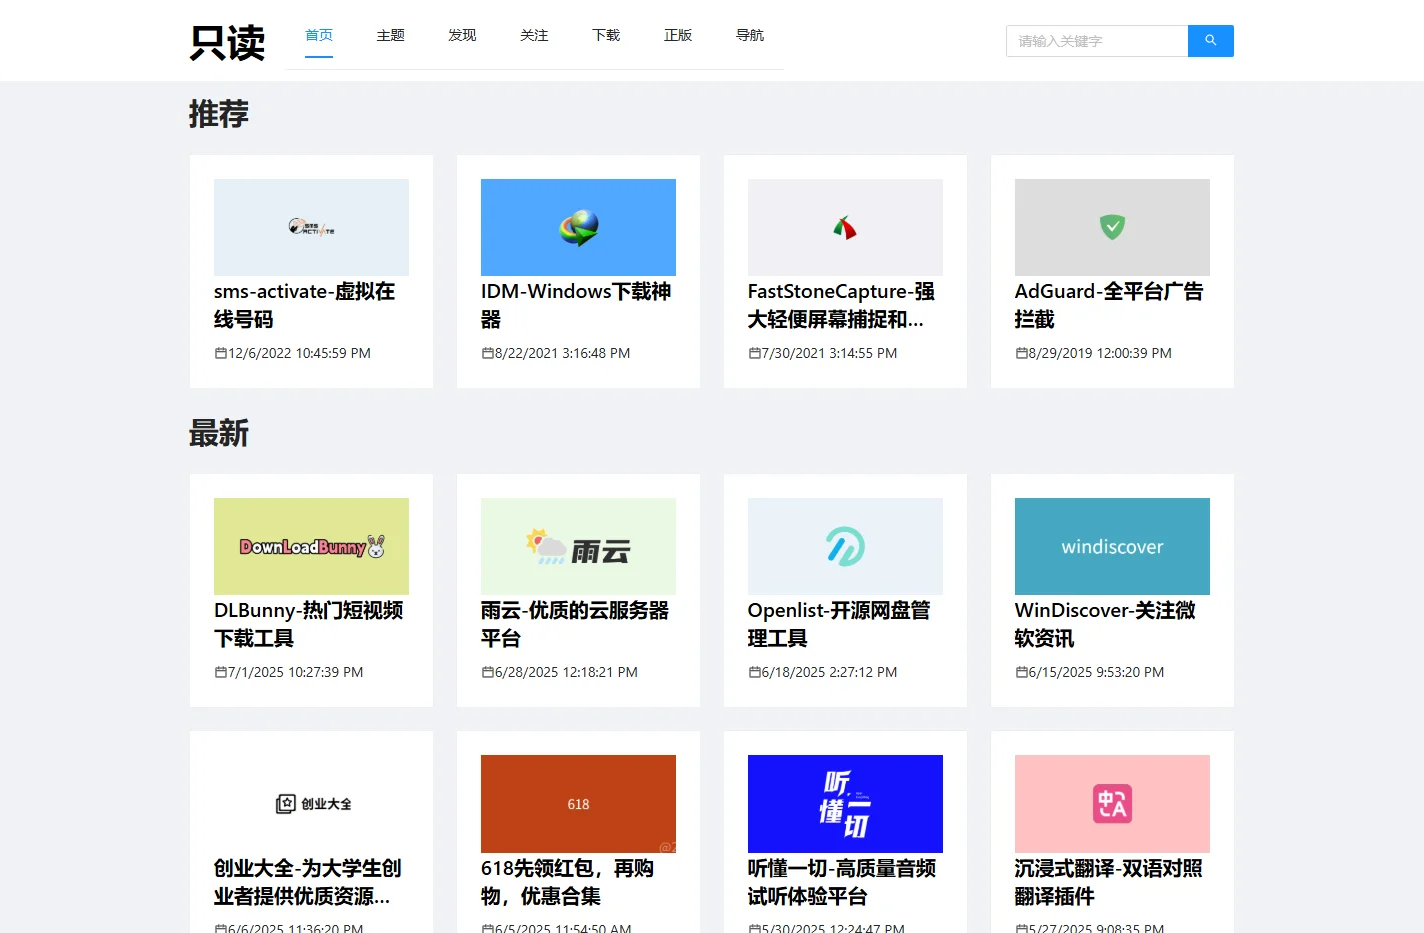Open the 创业大全-为大学生创业者 title
This screenshot has width=1424, height=933.
pos(308,882)
